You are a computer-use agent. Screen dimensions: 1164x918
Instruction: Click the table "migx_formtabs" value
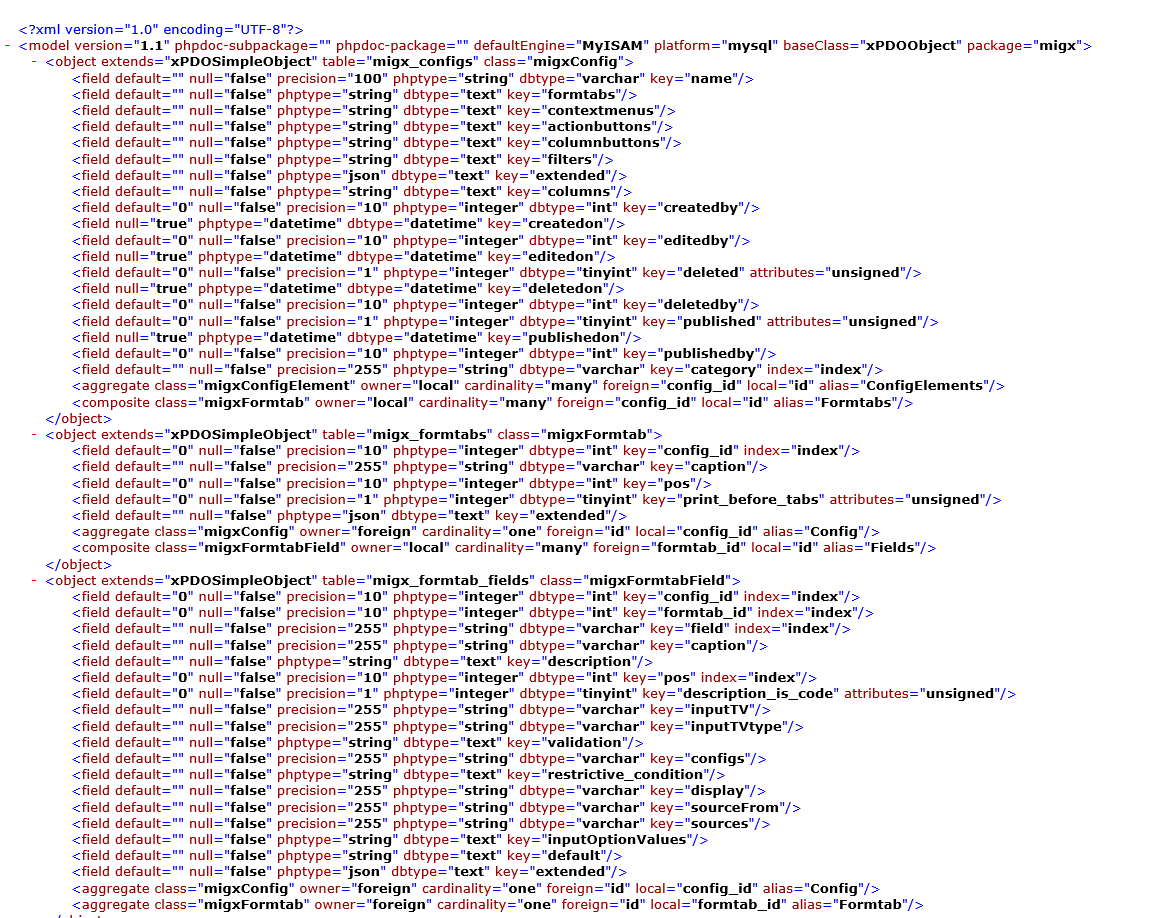click(x=429, y=435)
